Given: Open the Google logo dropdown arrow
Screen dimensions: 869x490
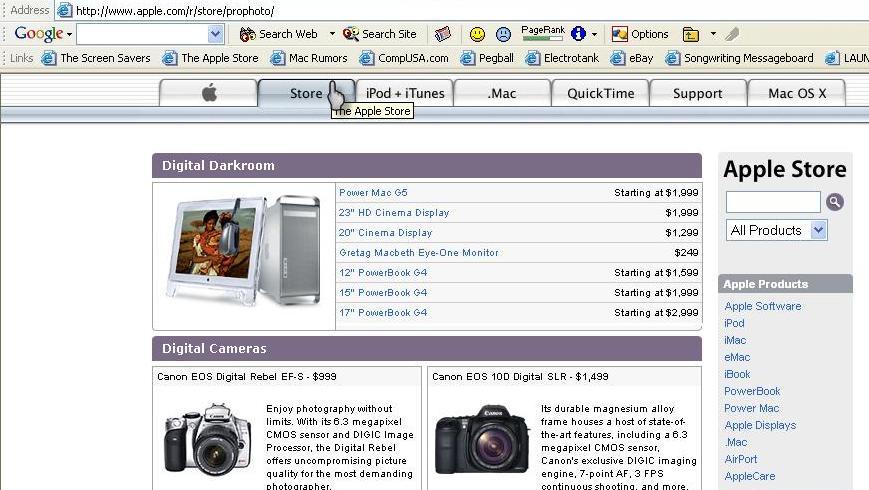Looking at the screenshot, I should coord(69,34).
